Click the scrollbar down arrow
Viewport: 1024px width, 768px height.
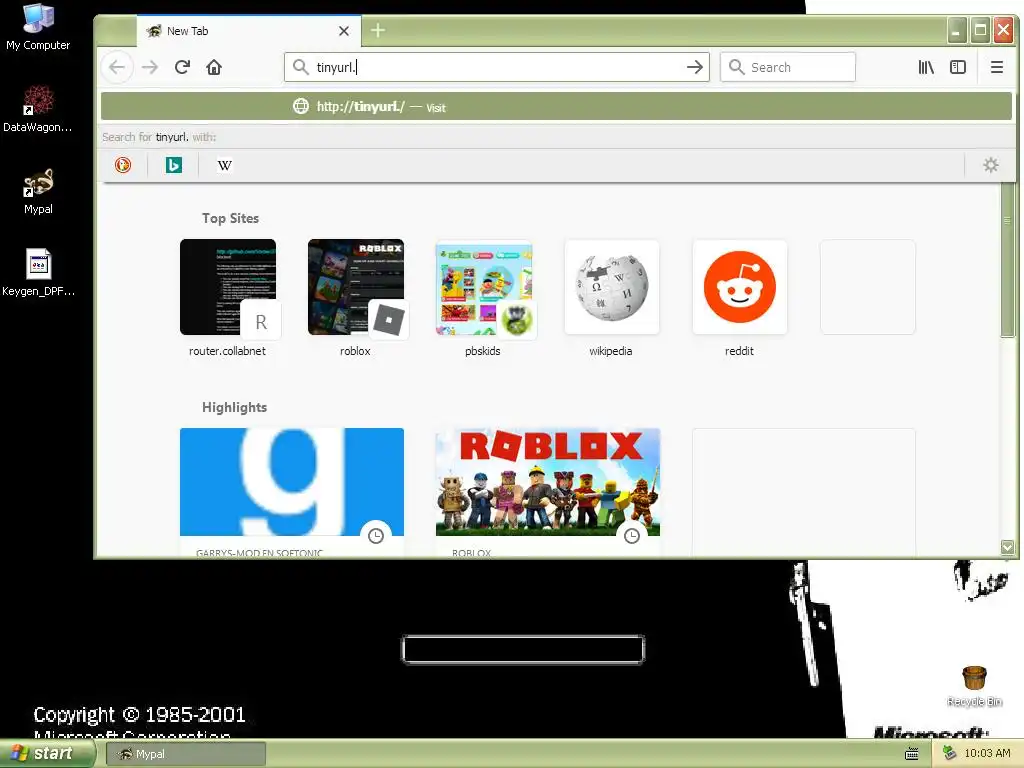tap(1008, 547)
